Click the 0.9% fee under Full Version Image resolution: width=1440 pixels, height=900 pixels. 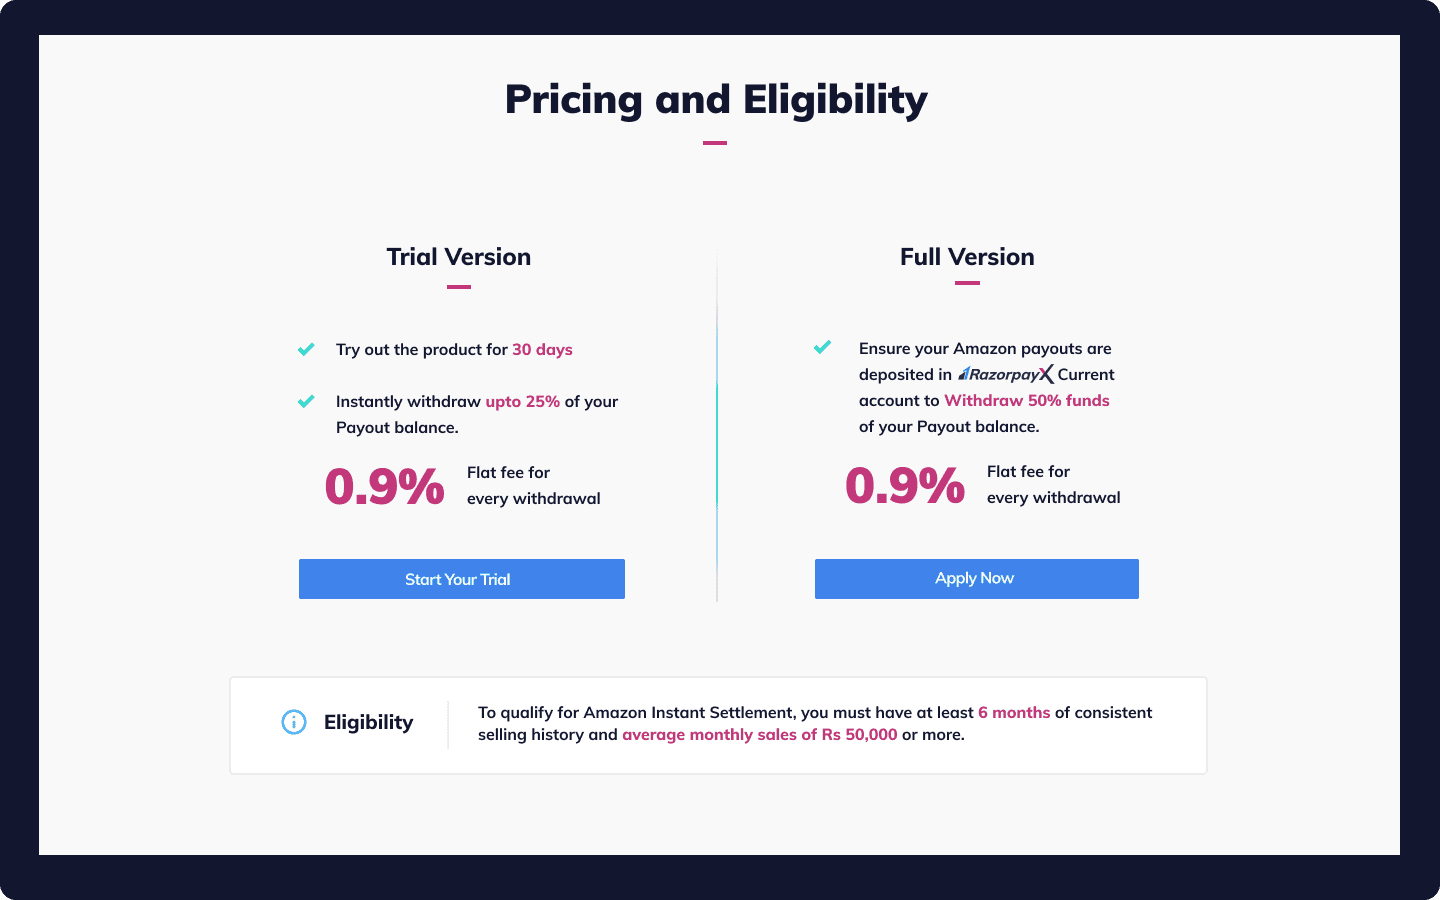[905, 486]
